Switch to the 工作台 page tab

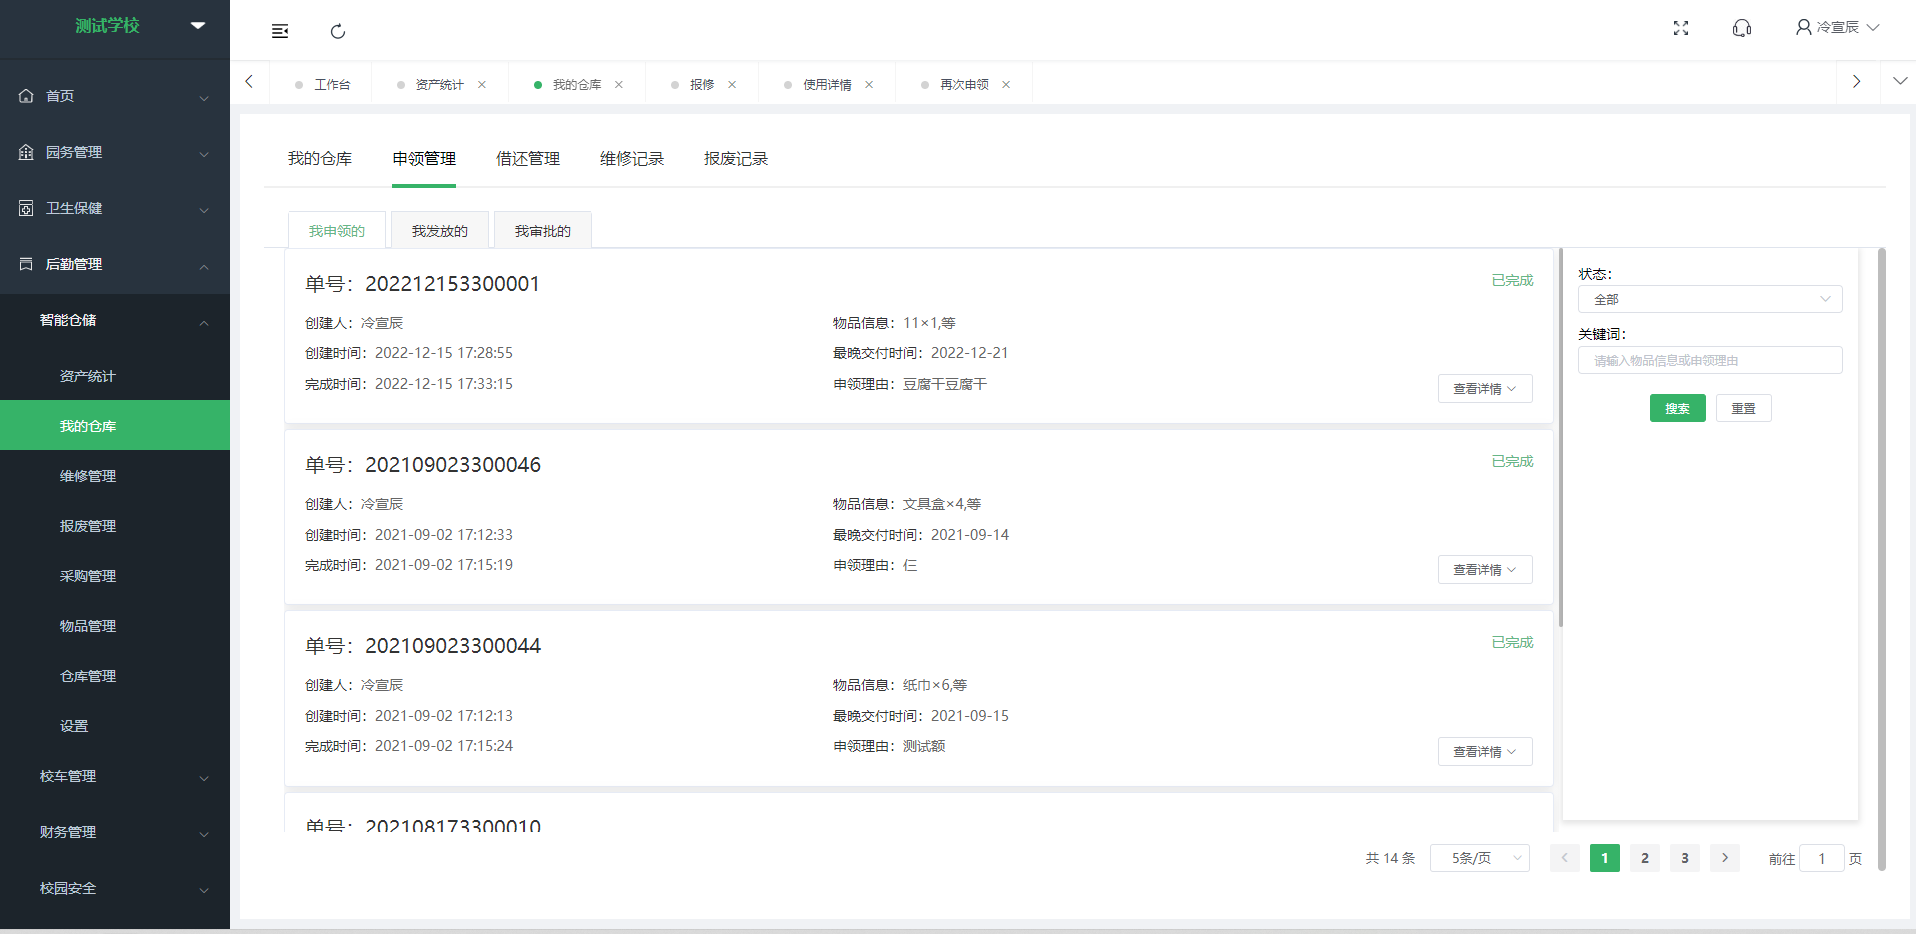point(323,85)
